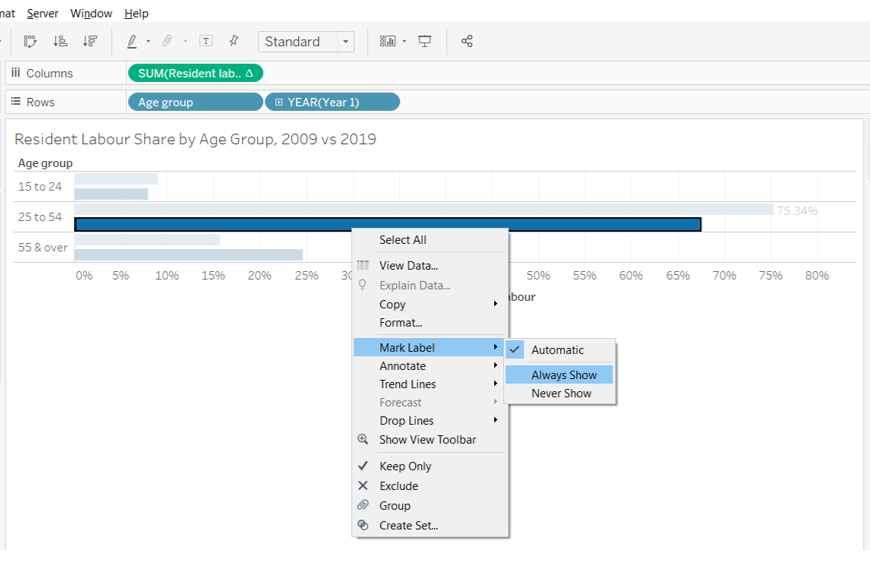
Task: Click the Share workbook icon
Action: tap(467, 41)
